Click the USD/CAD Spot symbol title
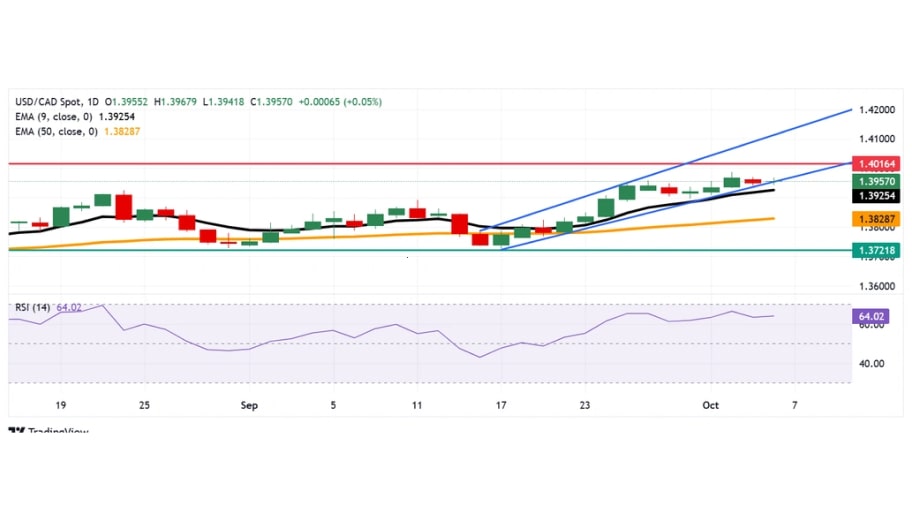Image resolution: width=912 pixels, height=513 pixels. pos(49,102)
